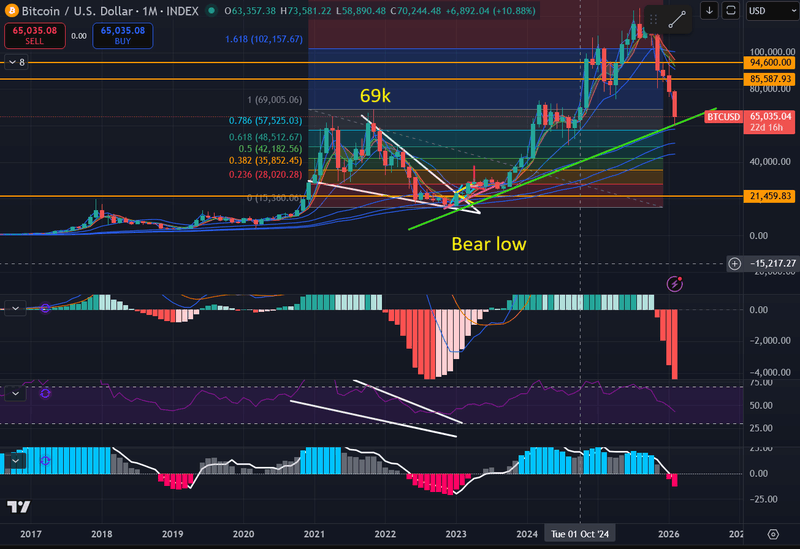
Task: Expand the bottom pane legend chevron
Action: click(x=15, y=461)
